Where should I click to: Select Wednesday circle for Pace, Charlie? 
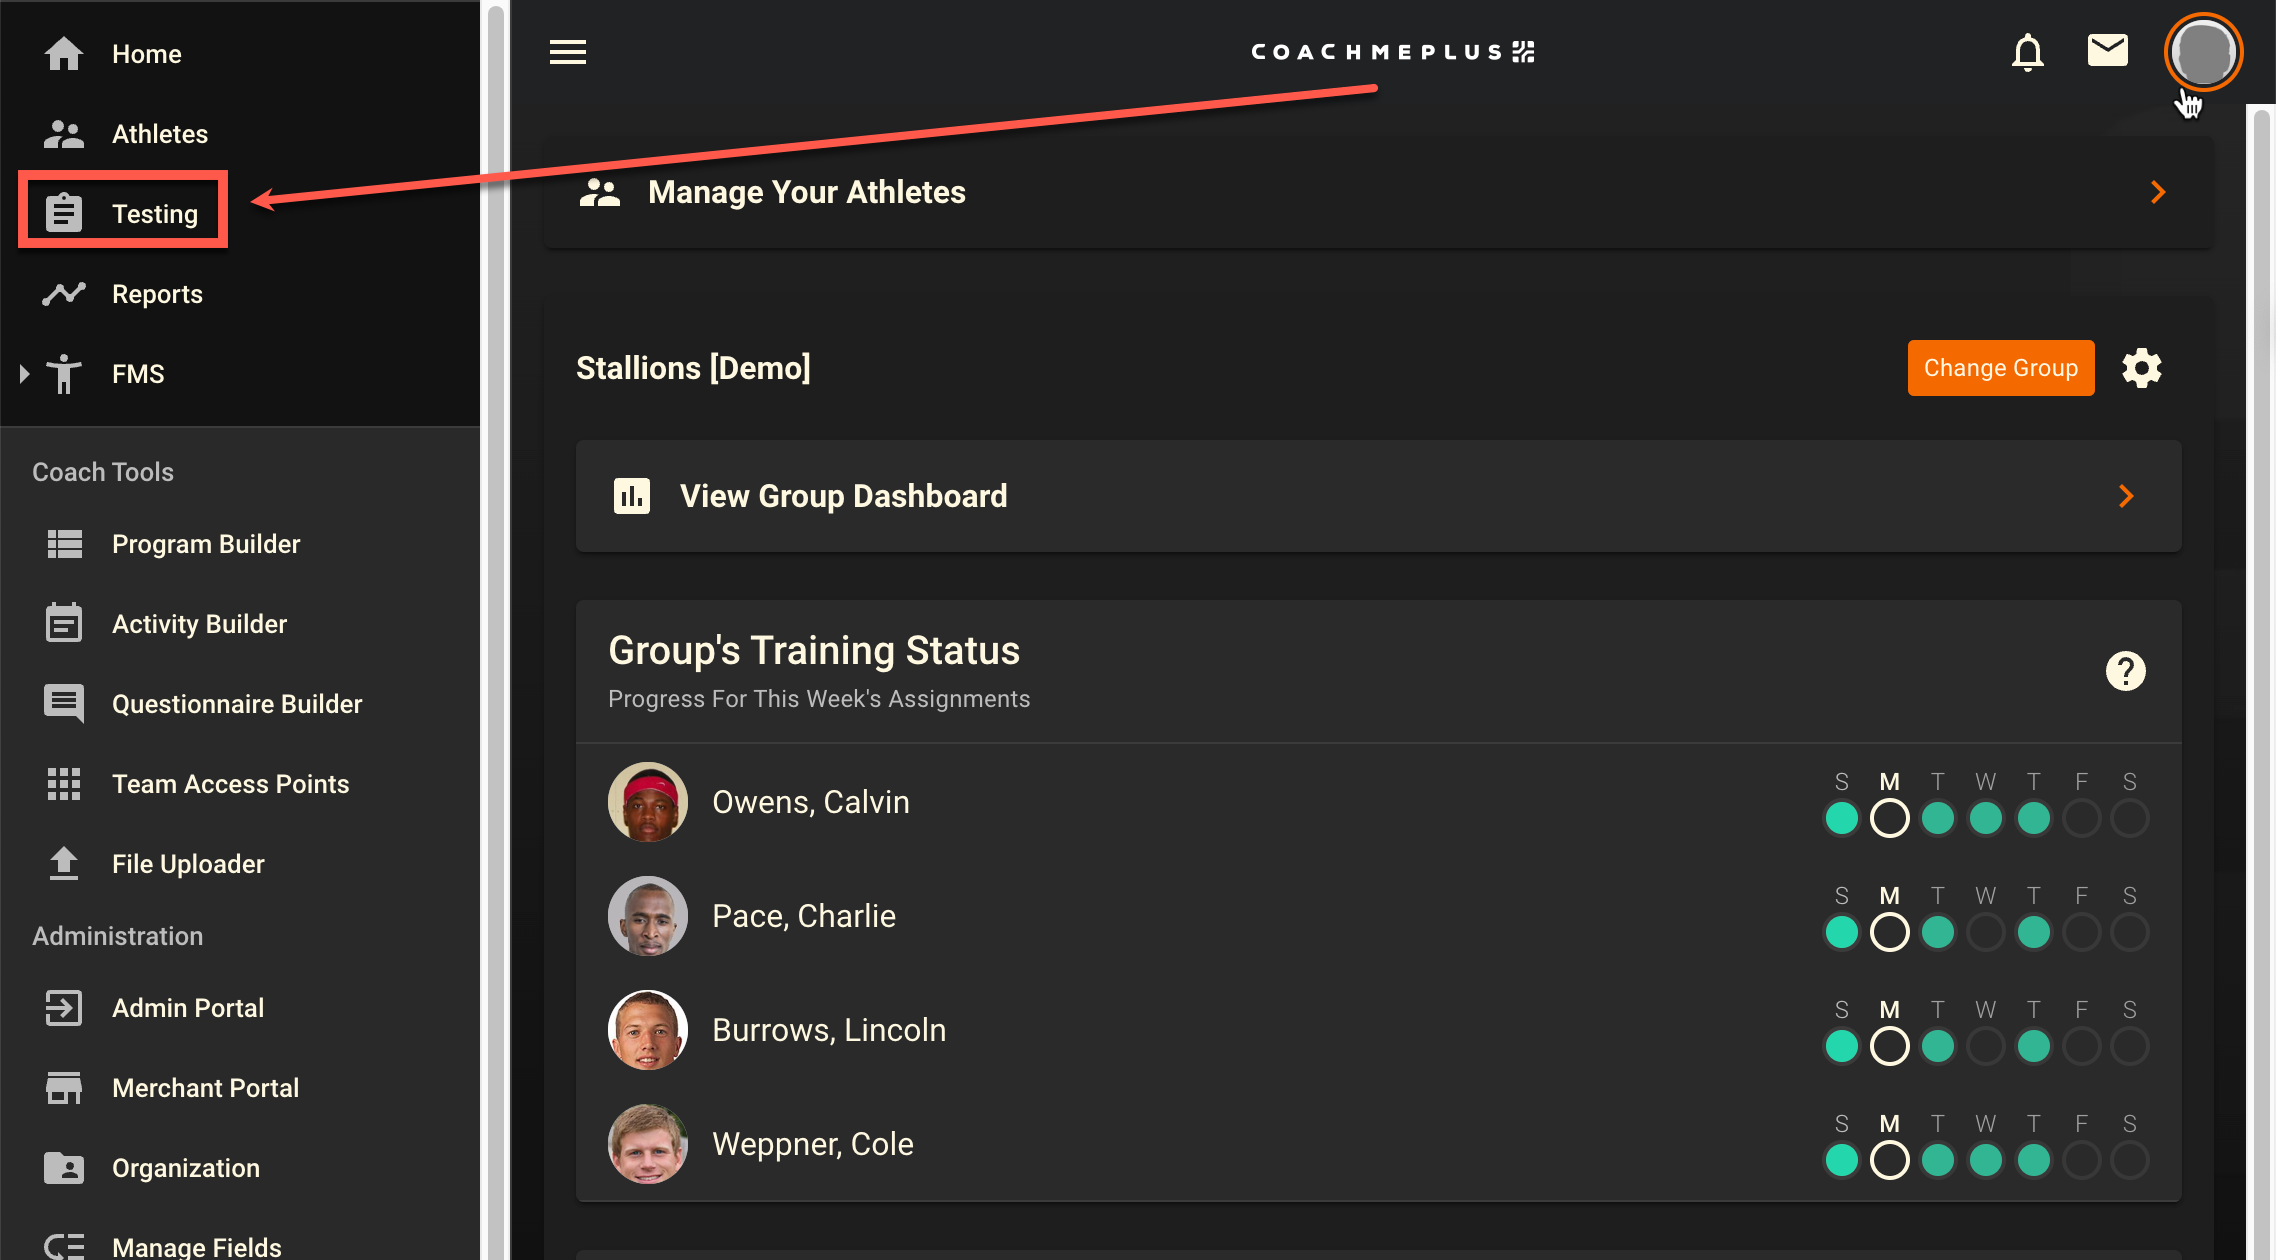(x=1985, y=932)
